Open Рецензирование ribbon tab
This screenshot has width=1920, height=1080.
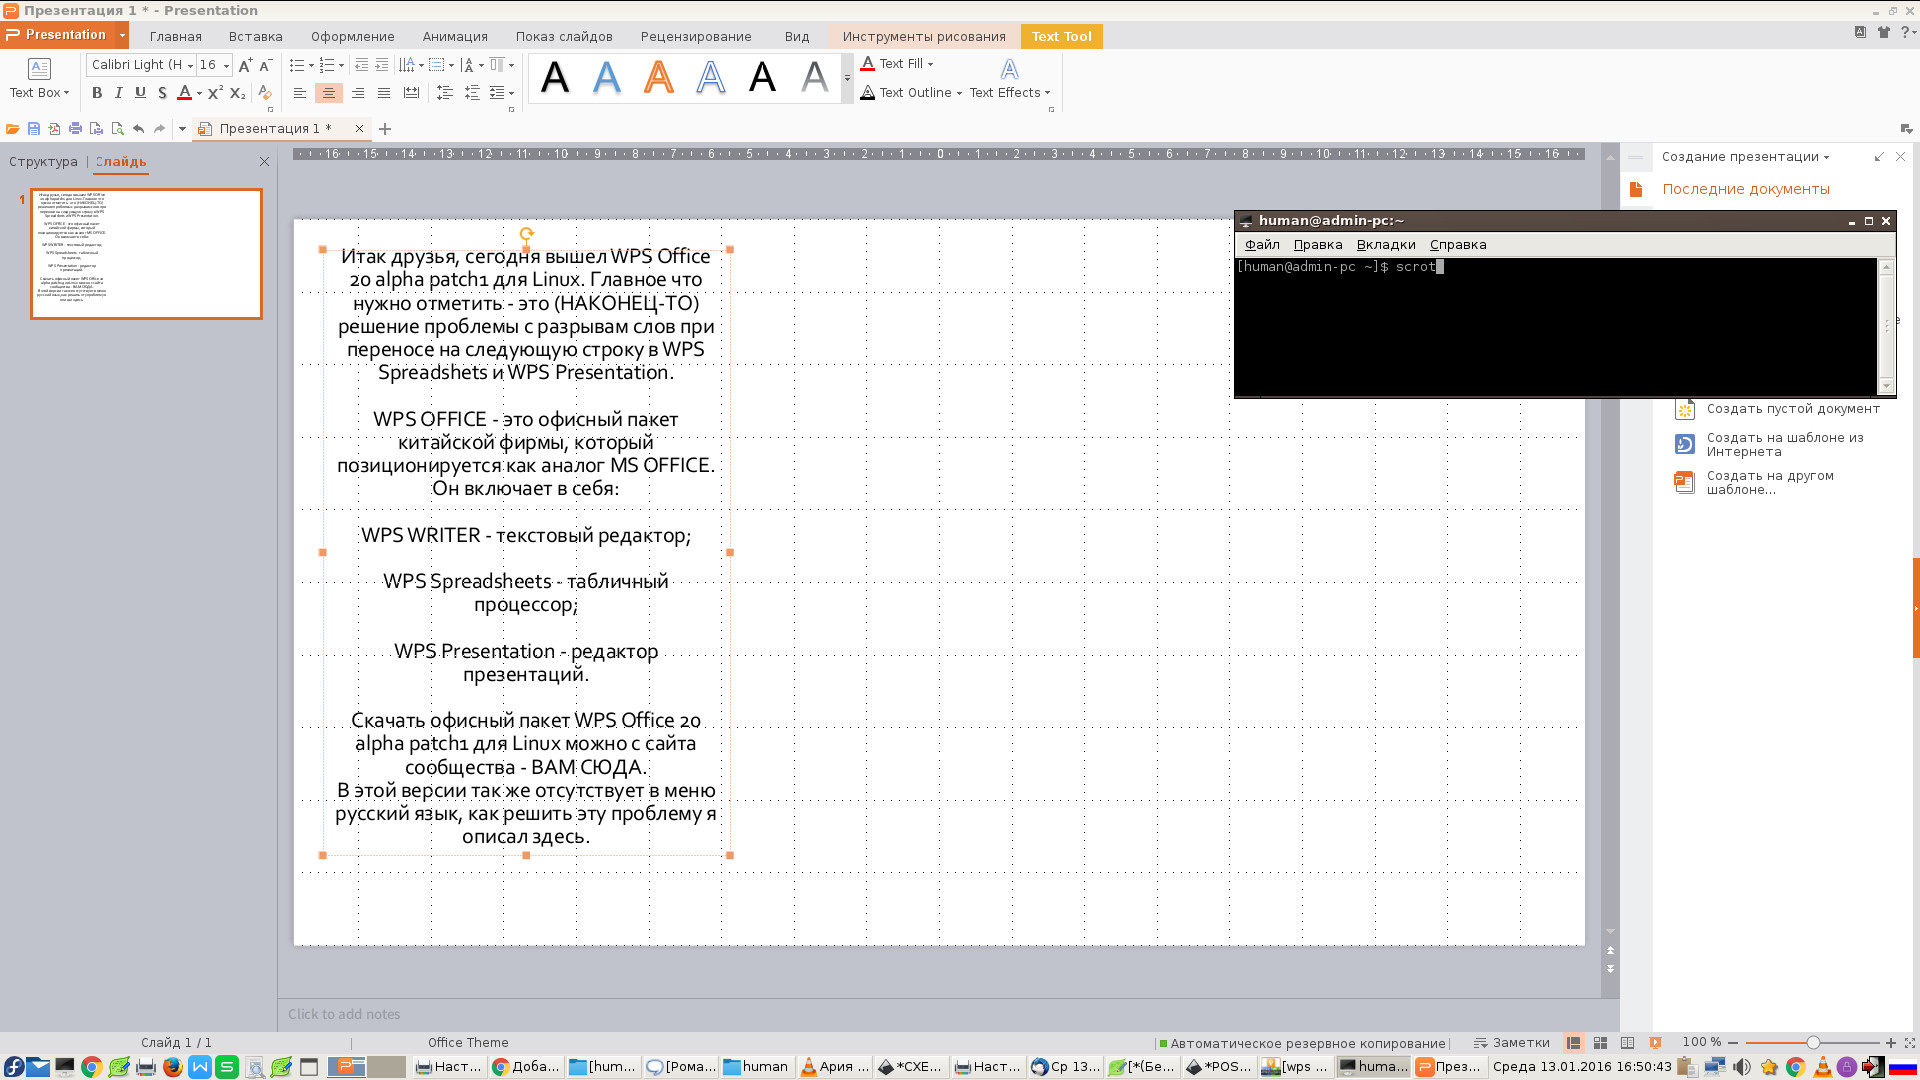696,37
